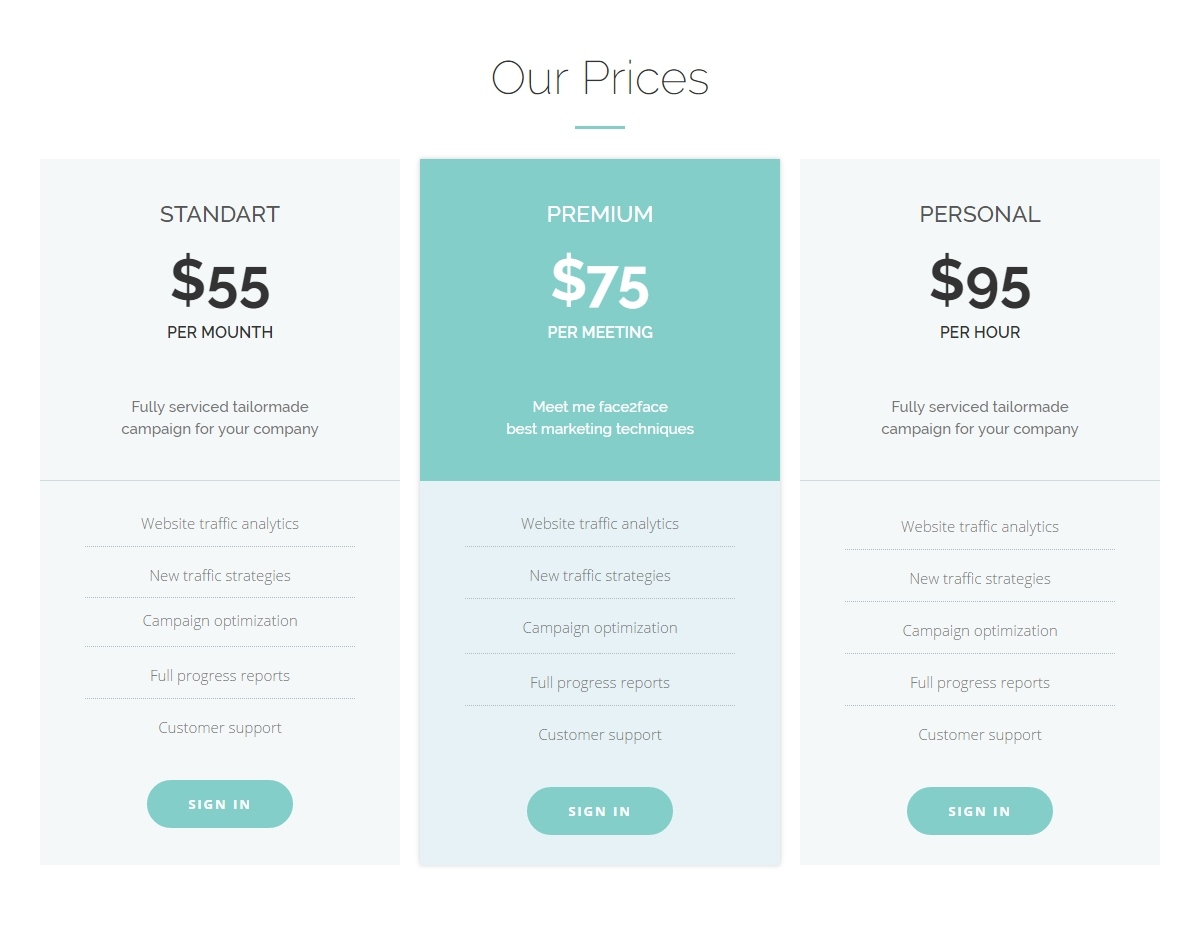Click the "Our Prices" heading
Image resolution: width=1200 pixels, height=925 pixels.
[x=600, y=78]
